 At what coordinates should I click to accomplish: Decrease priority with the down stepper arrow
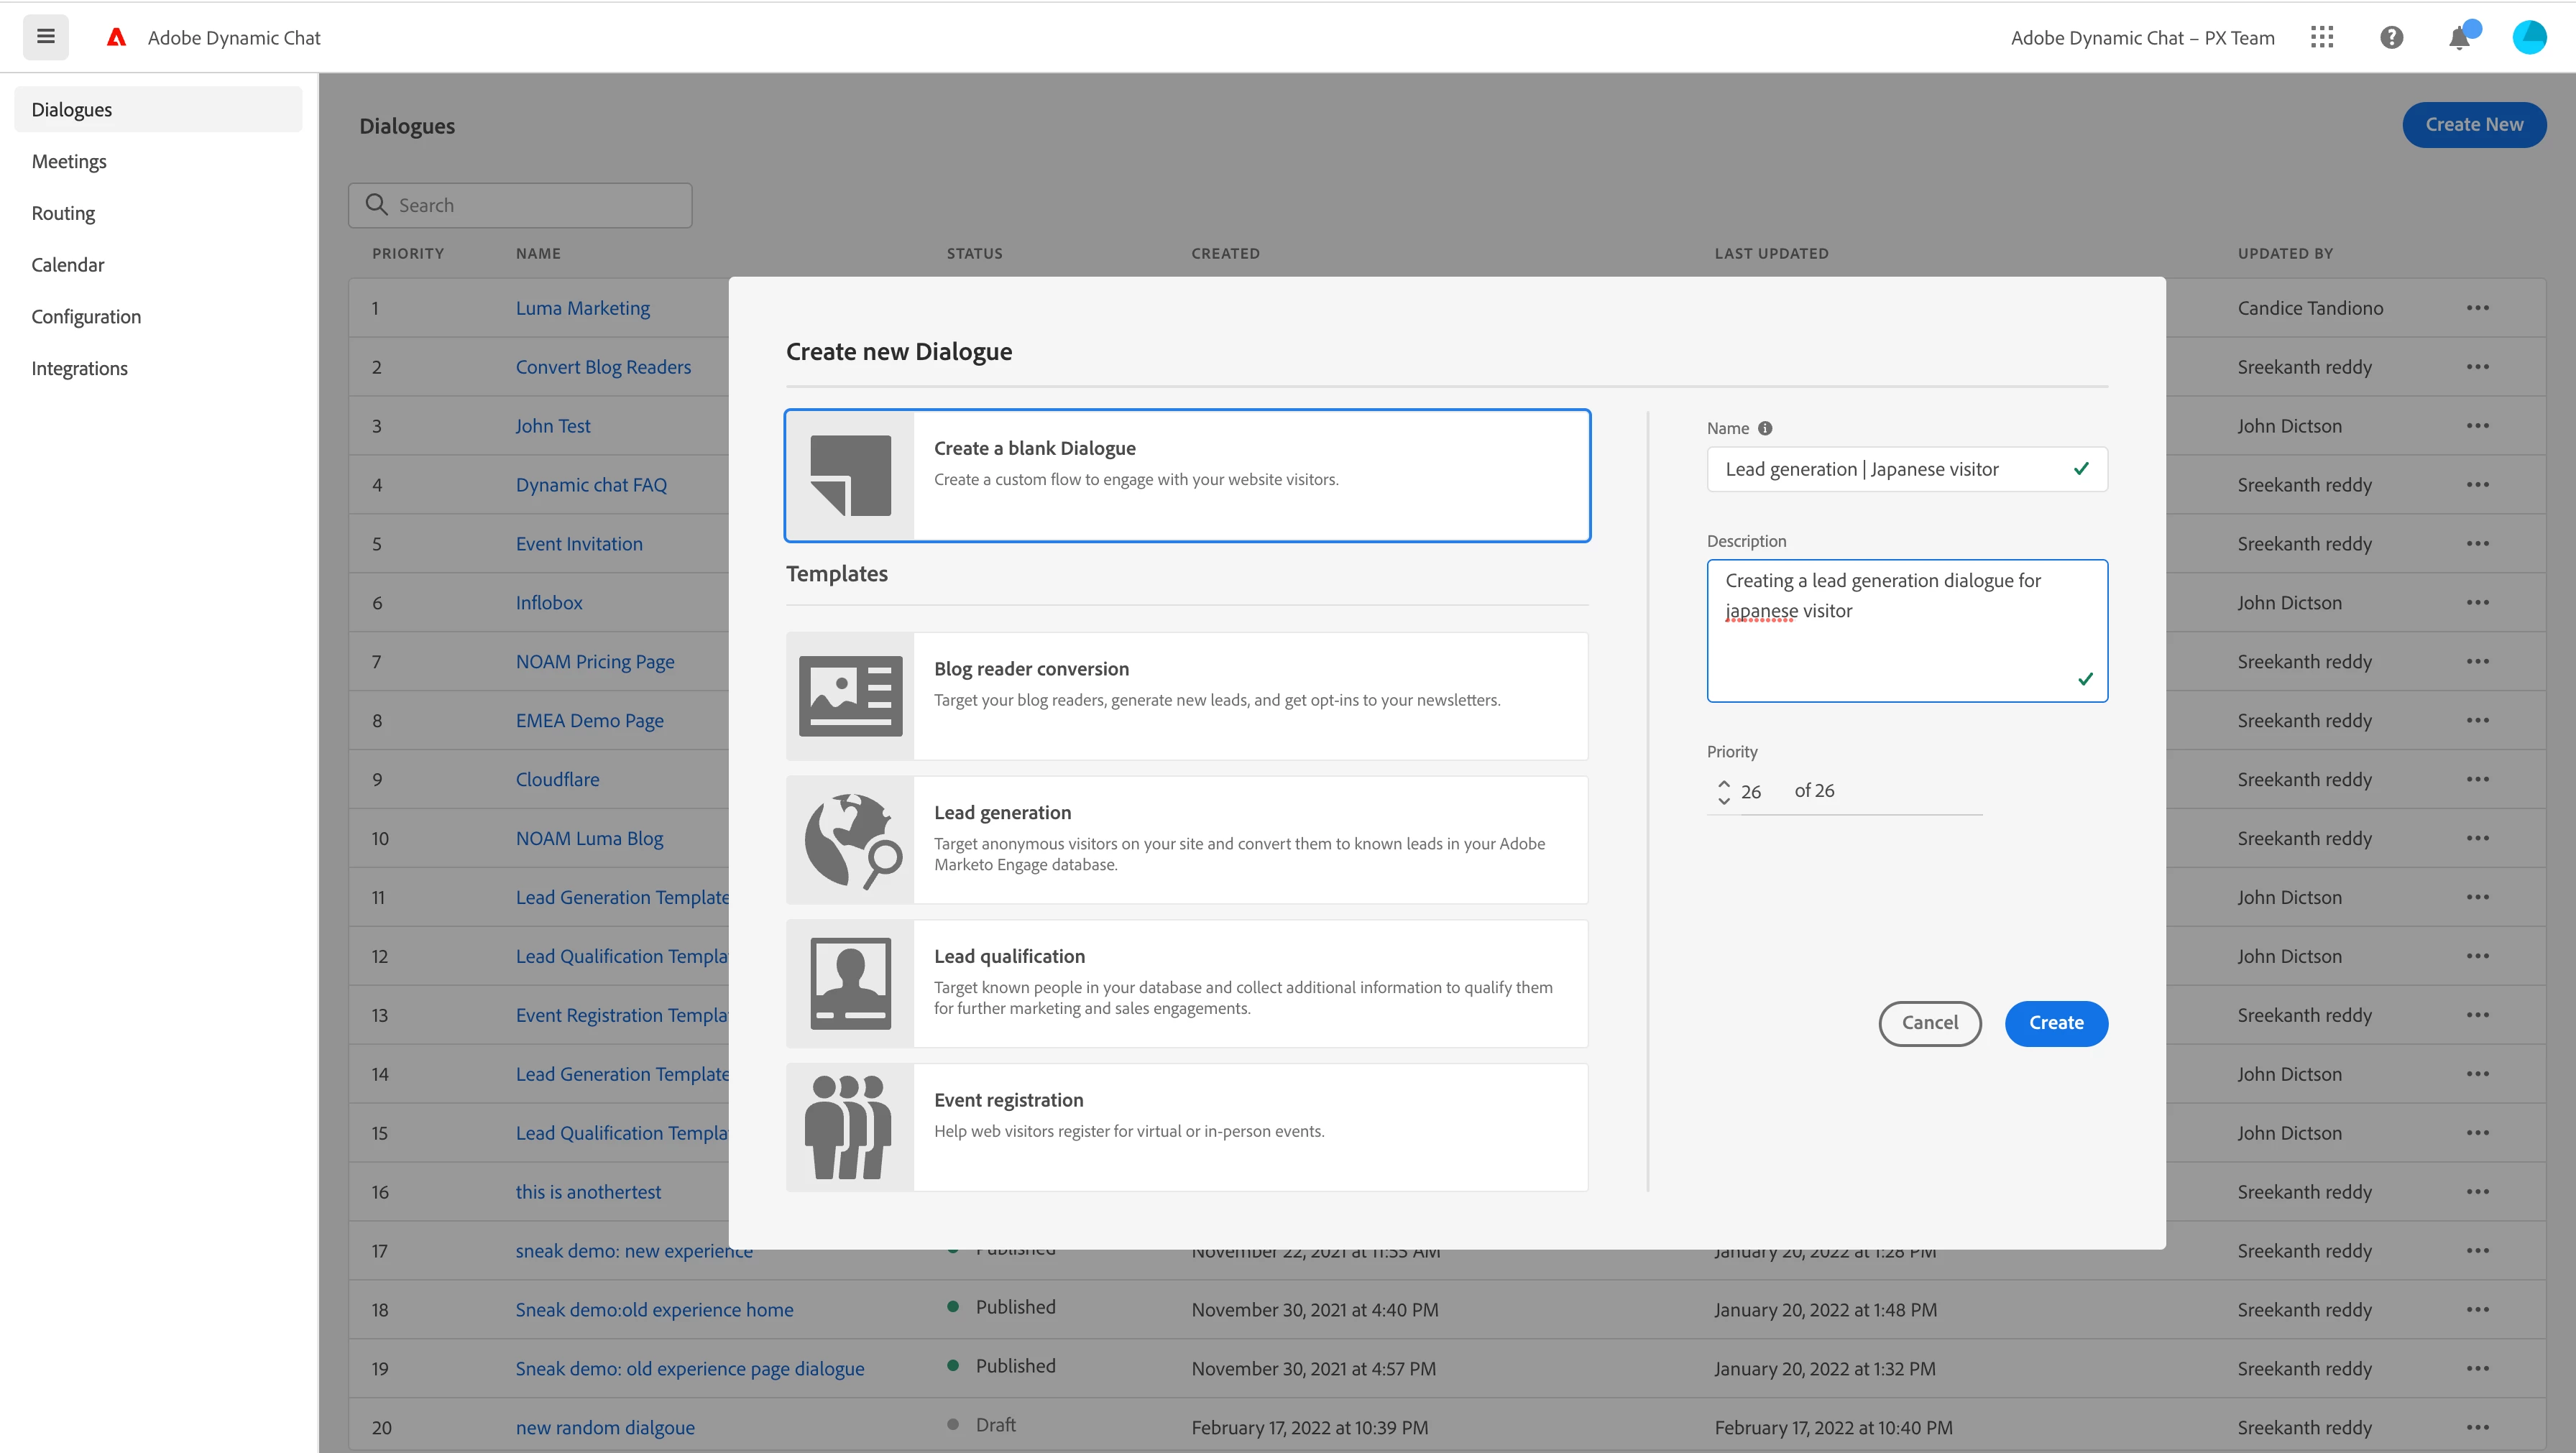[1724, 800]
